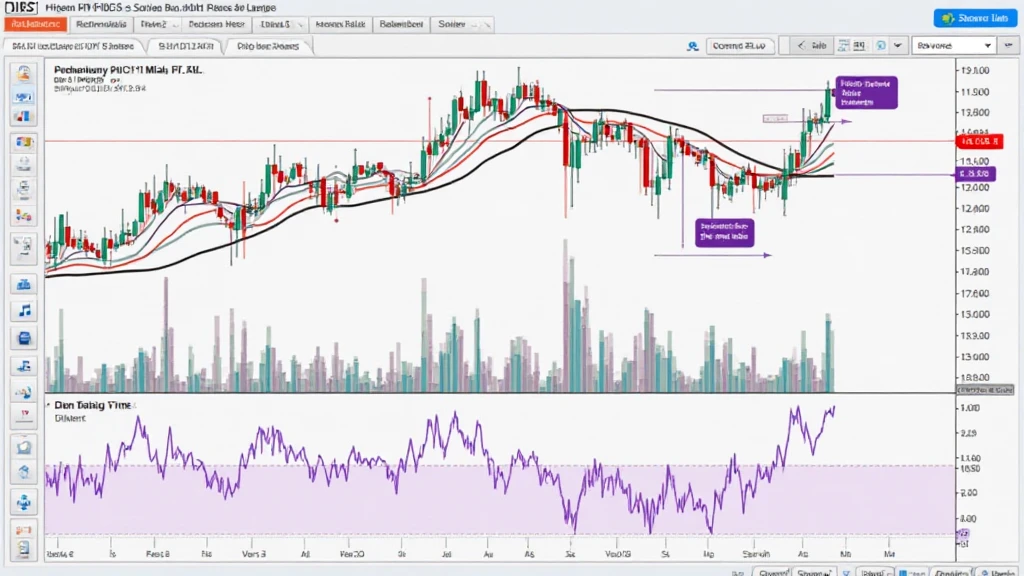The image size is (1024, 576).
Task: Open the combo box in the top-right toolbar
Action: pyautogui.click(x=954, y=45)
